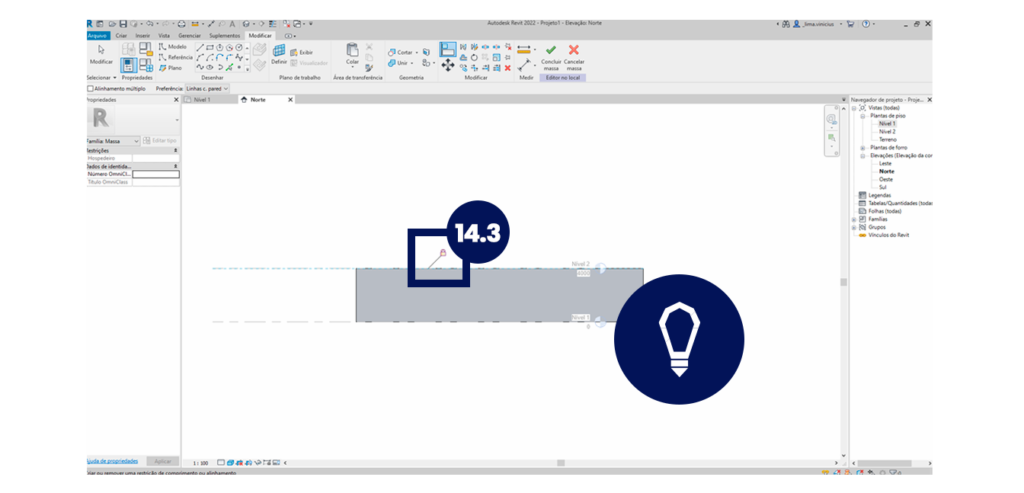Viewport: 1024px width, 493px height.
Task: Select the Rectangle draw tool
Action: (x=210, y=48)
